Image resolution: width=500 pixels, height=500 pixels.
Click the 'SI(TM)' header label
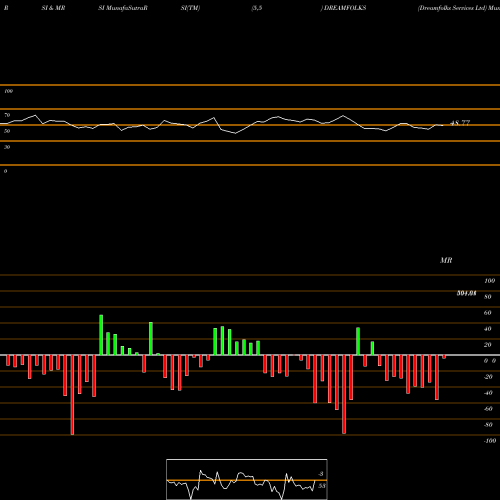point(190,8)
